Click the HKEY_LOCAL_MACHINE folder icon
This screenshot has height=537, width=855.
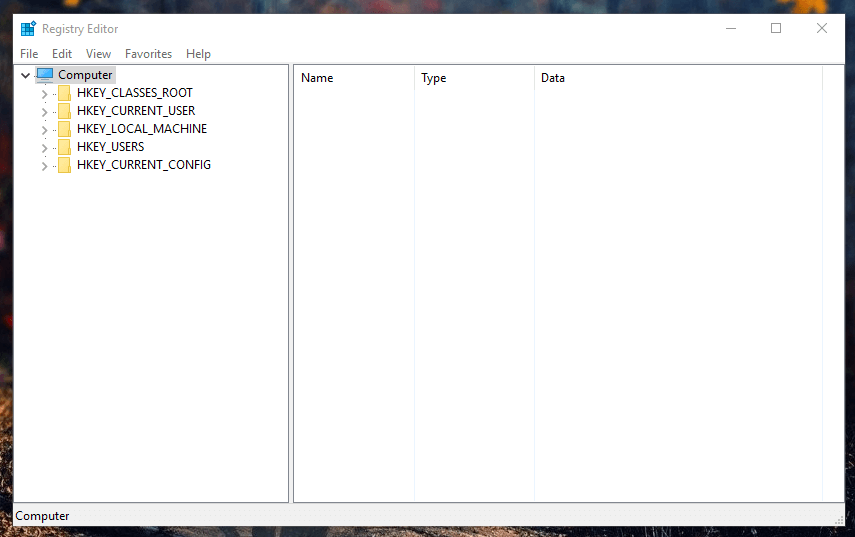(64, 129)
